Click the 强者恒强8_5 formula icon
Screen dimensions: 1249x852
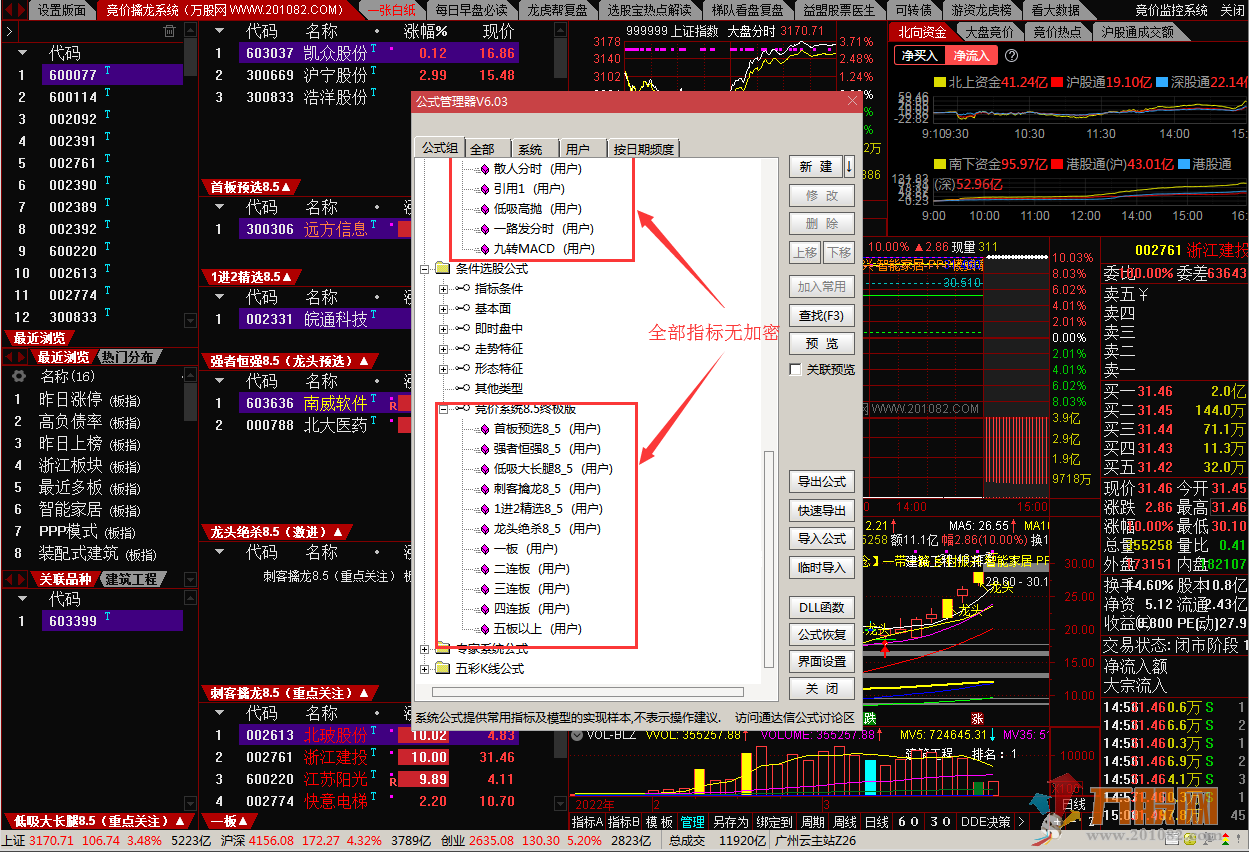tap(485, 449)
